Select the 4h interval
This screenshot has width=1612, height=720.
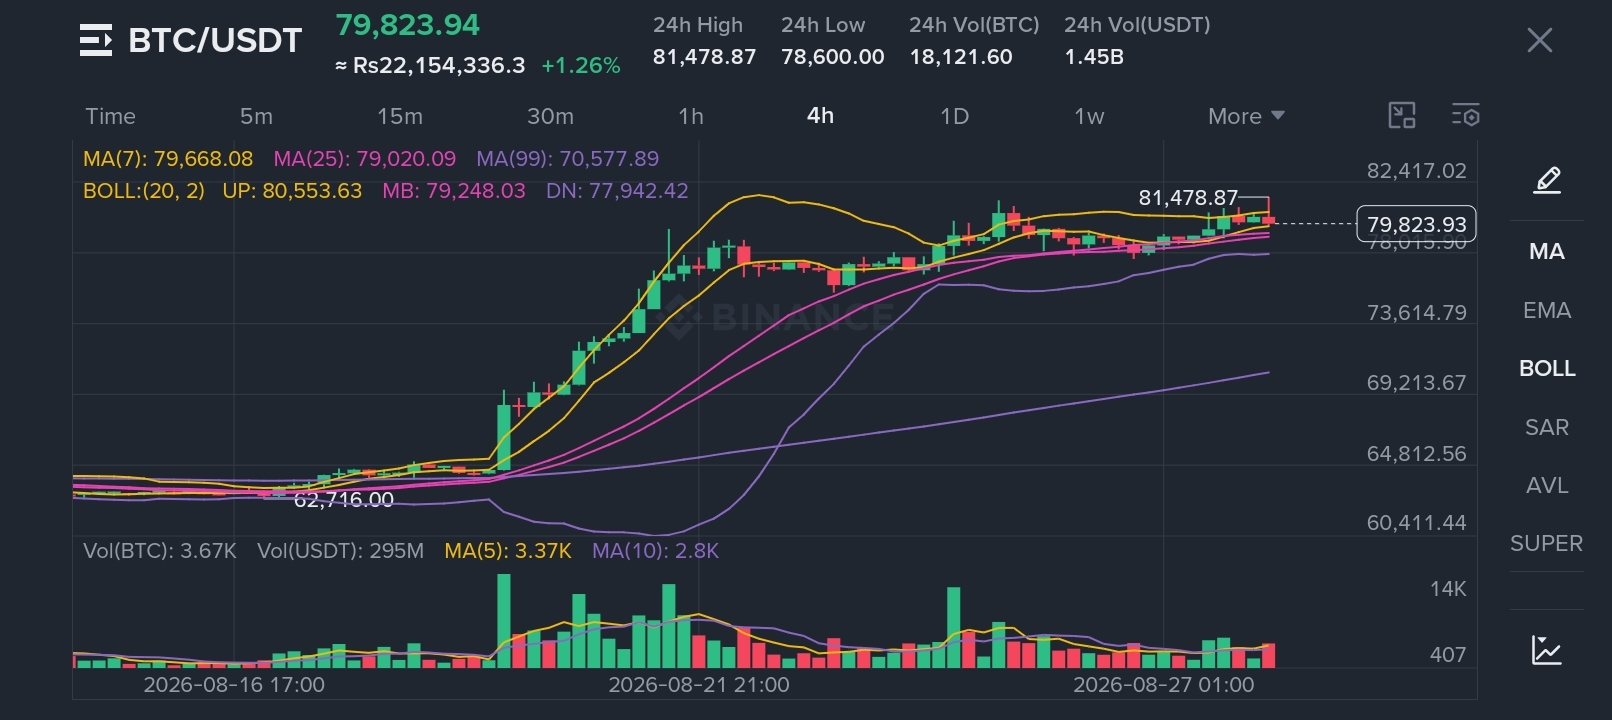820,116
